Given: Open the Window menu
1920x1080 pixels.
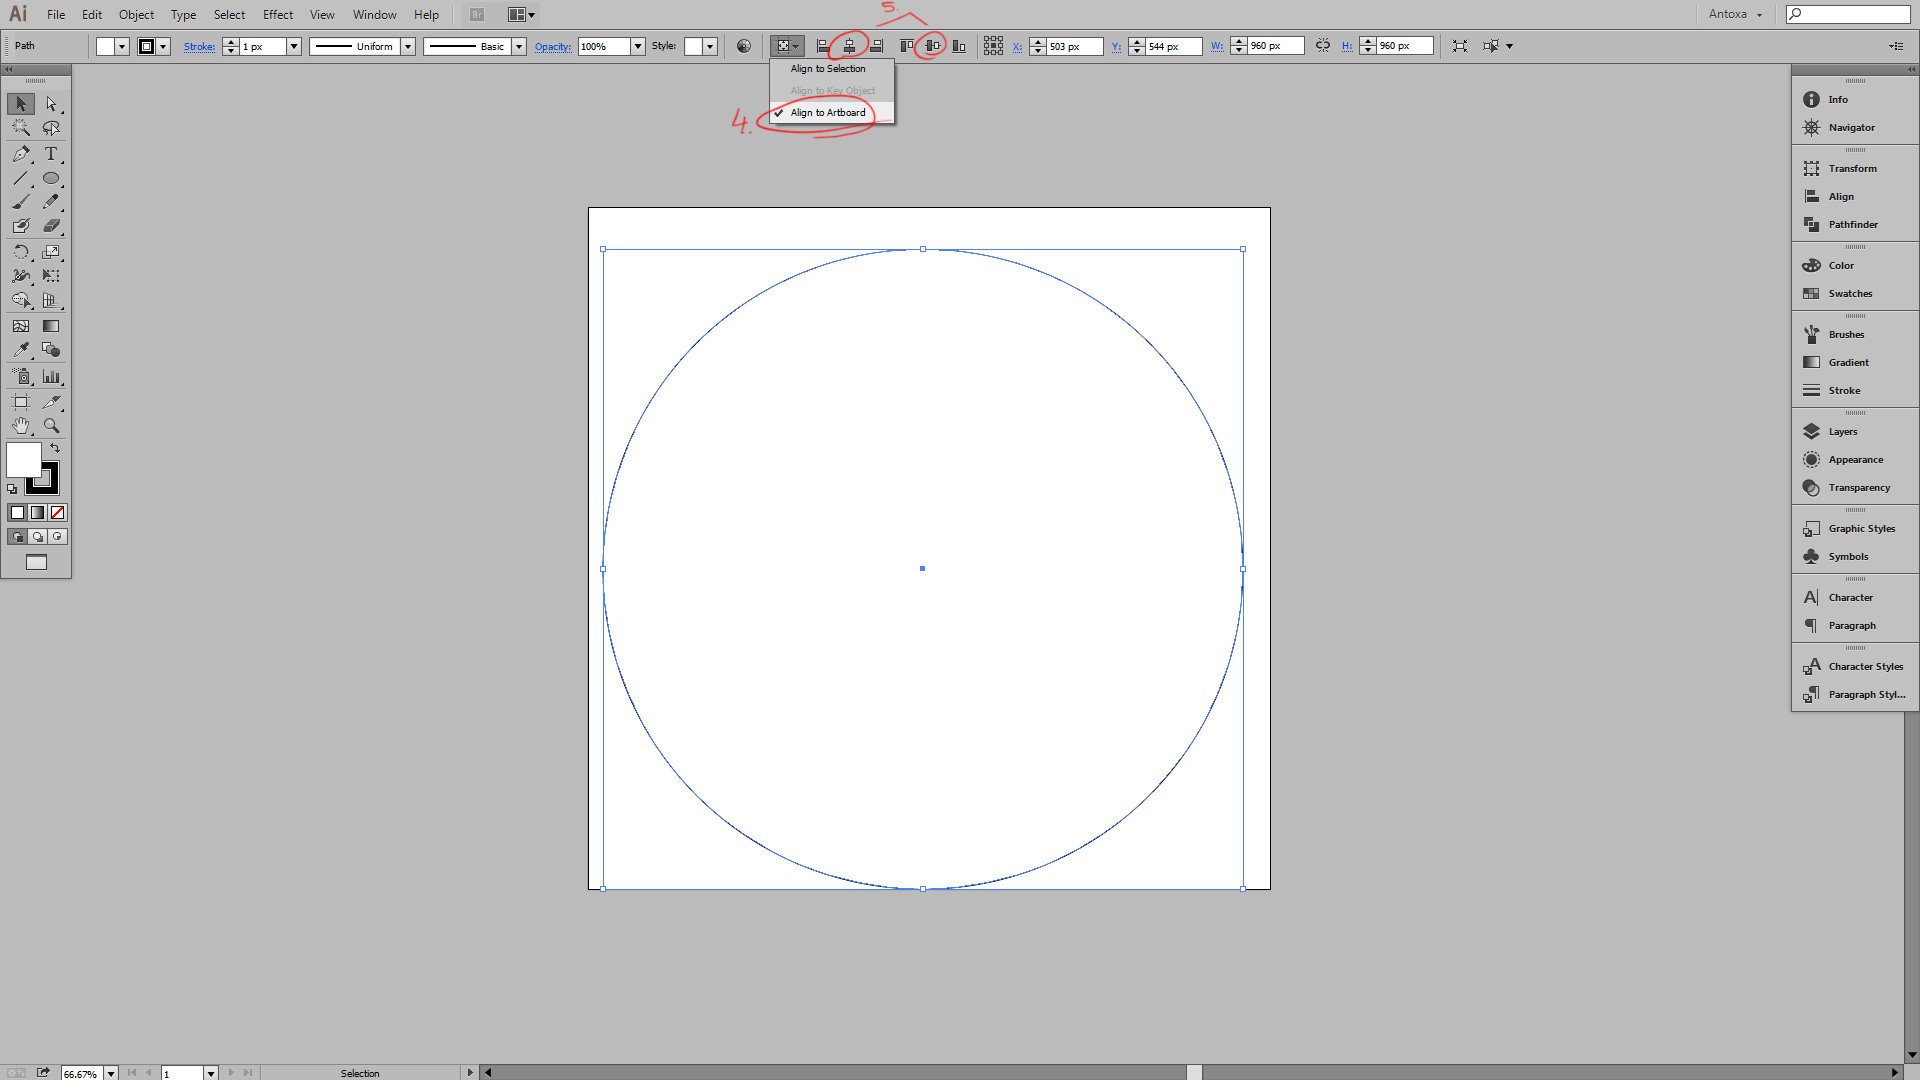Looking at the screenshot, I should tap(374, 15).
